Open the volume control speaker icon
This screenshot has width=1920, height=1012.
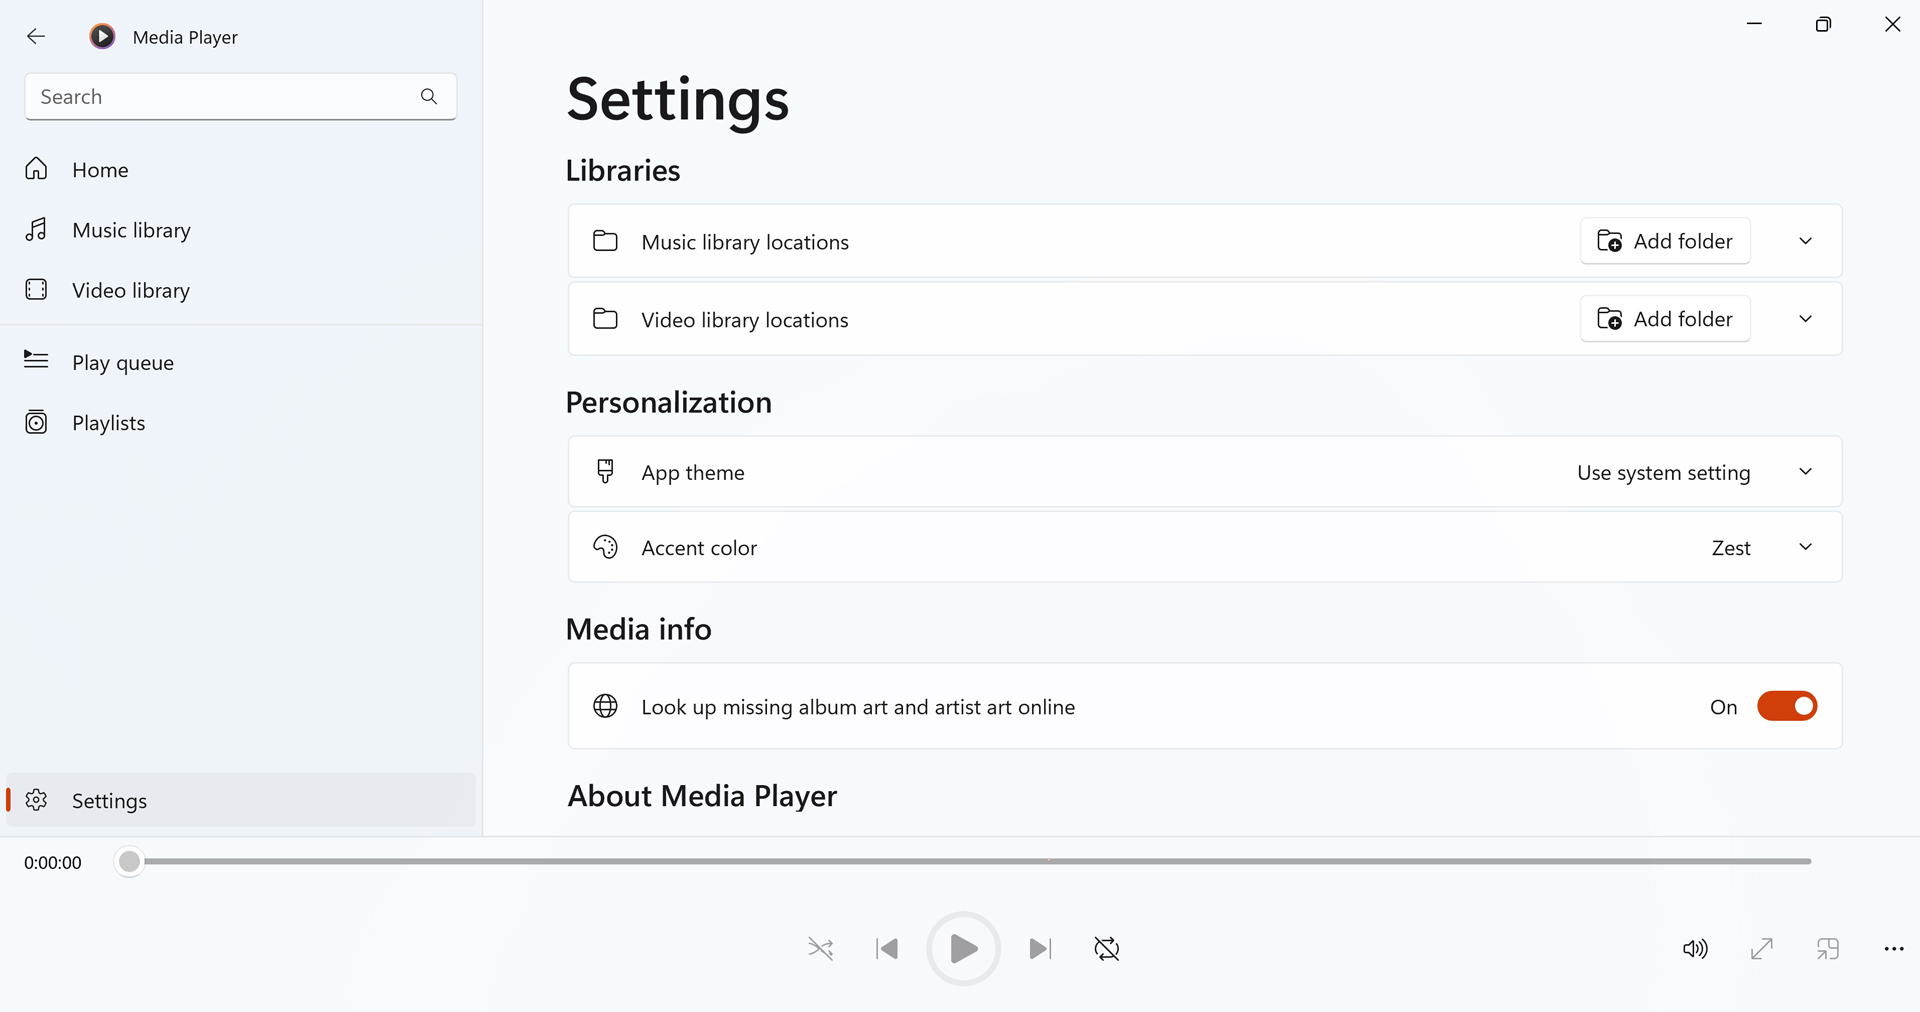click(1695, 948)
